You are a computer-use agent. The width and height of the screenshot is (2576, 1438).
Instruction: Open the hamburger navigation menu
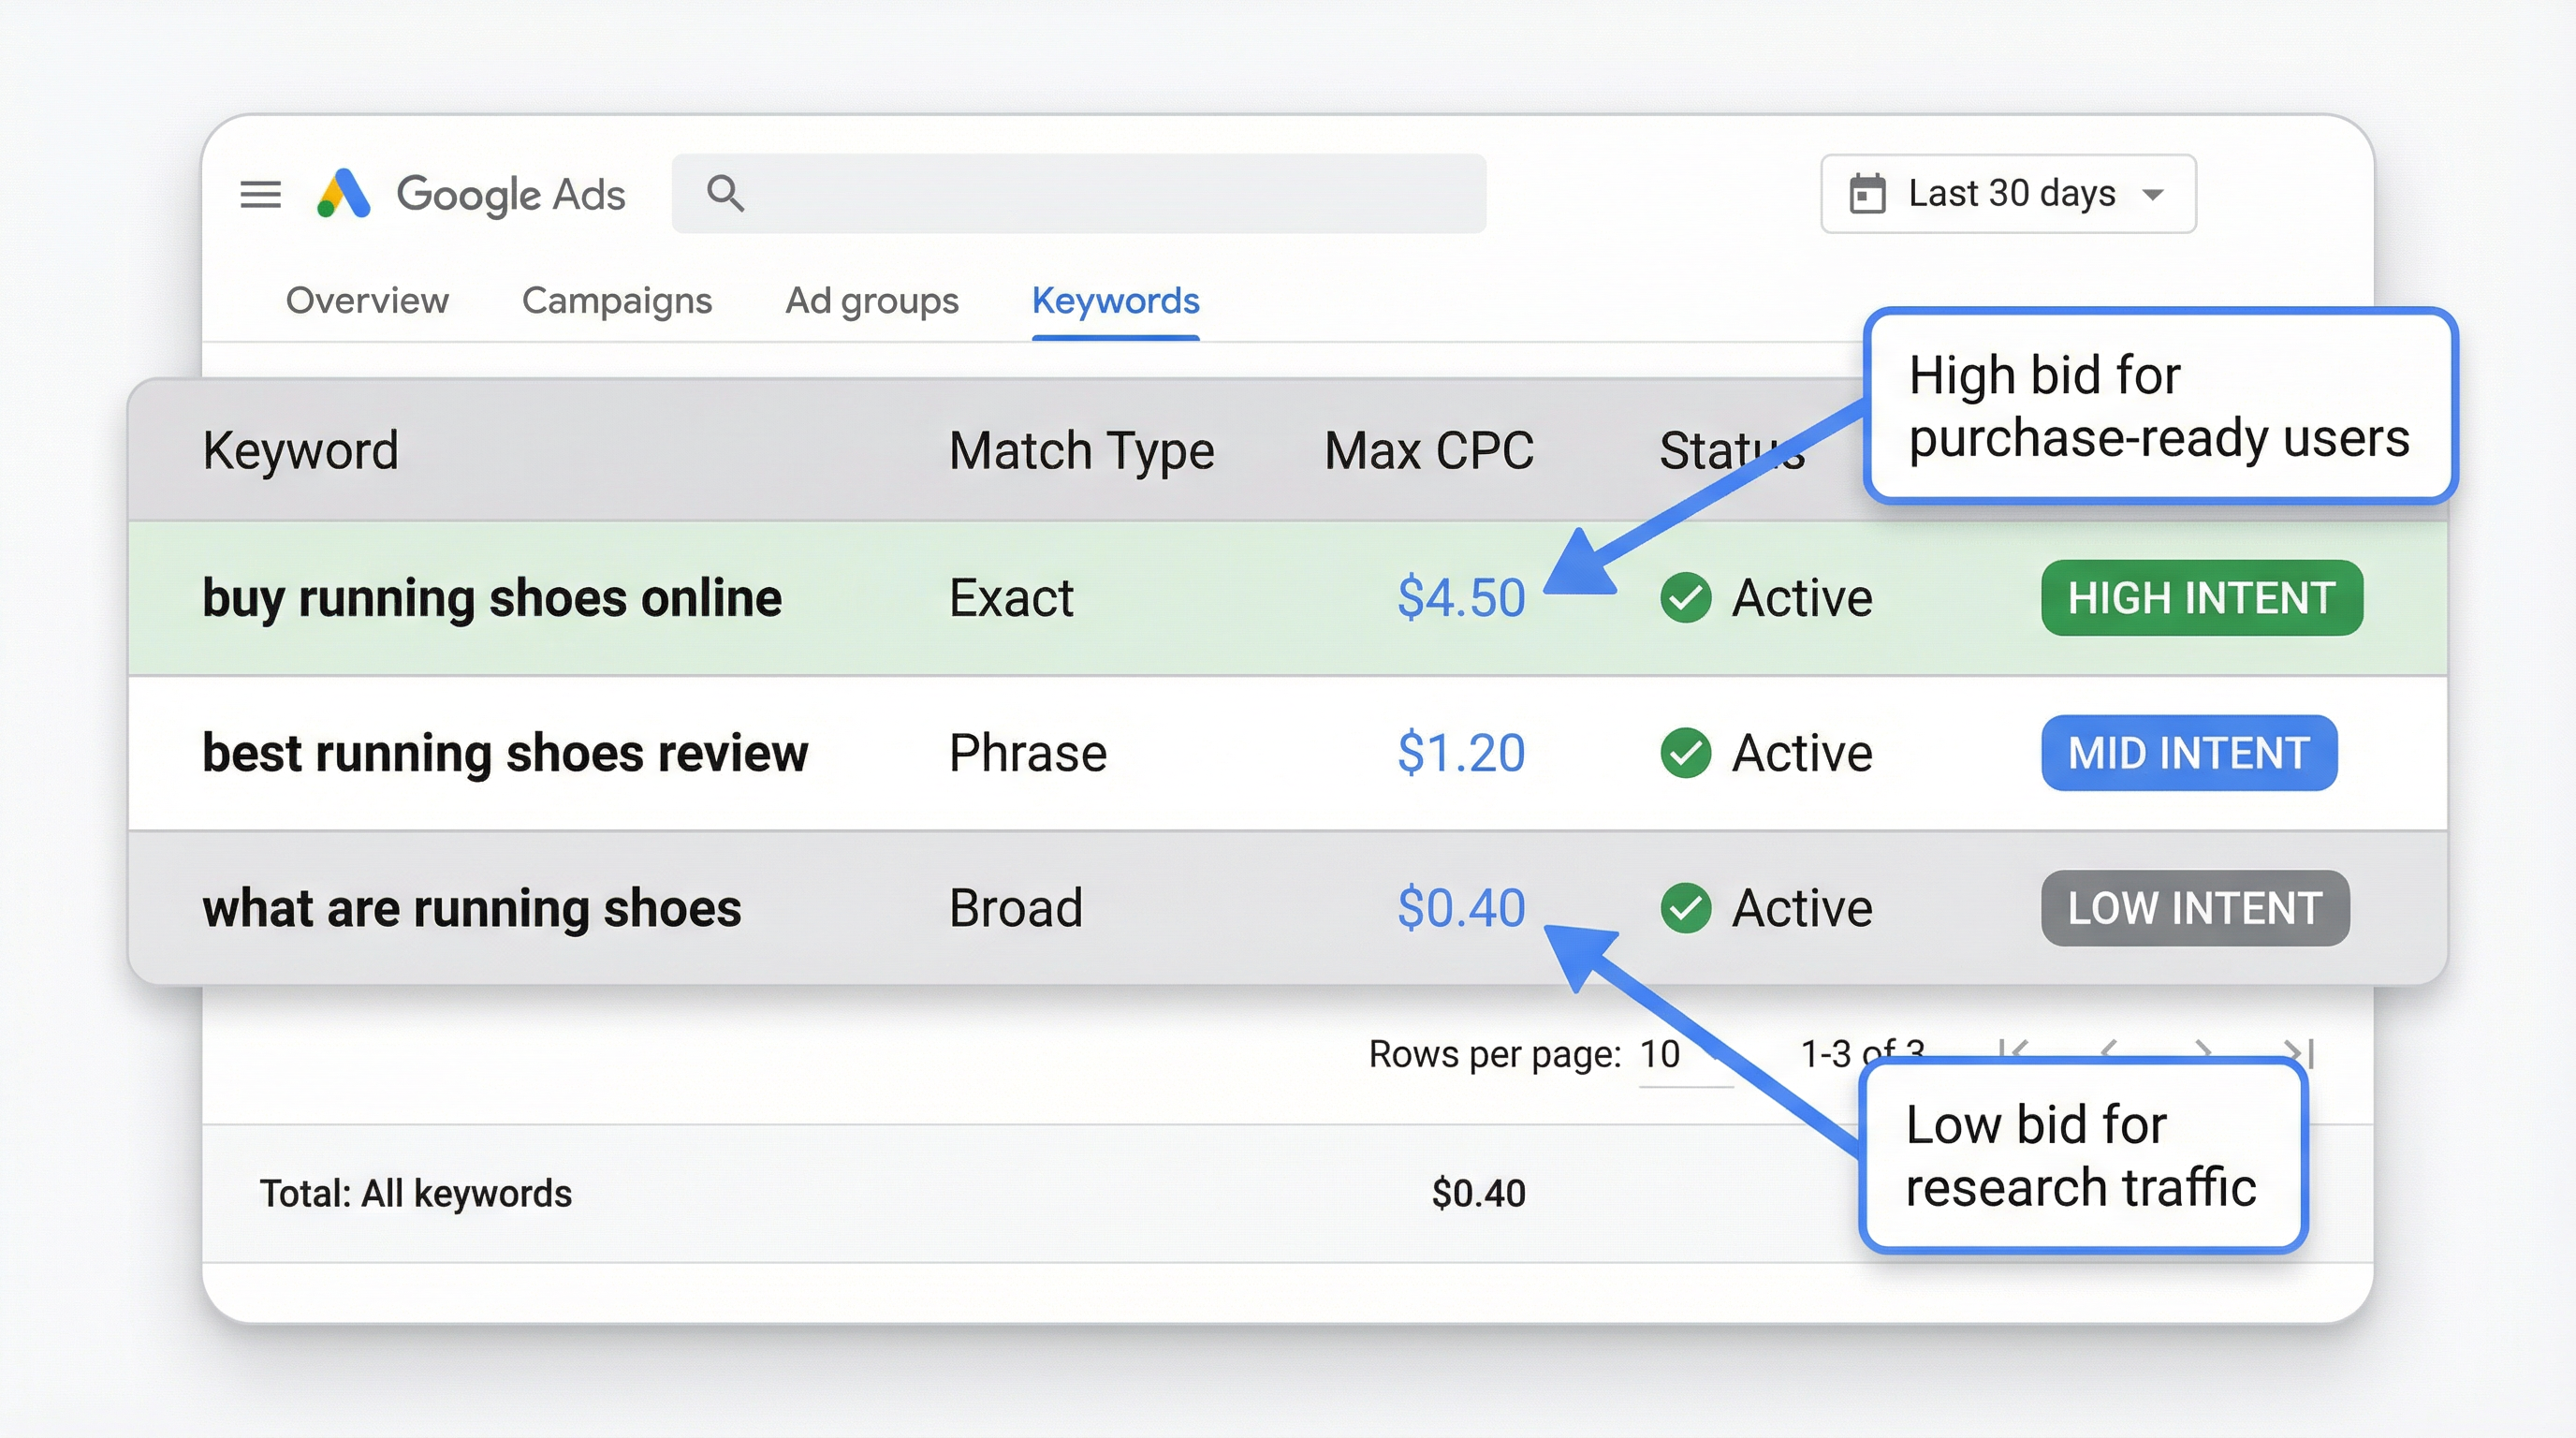[259, 194]
